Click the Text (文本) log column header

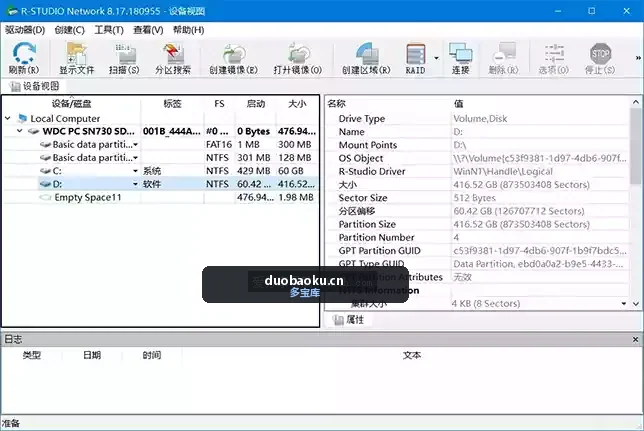pos(412,355)
